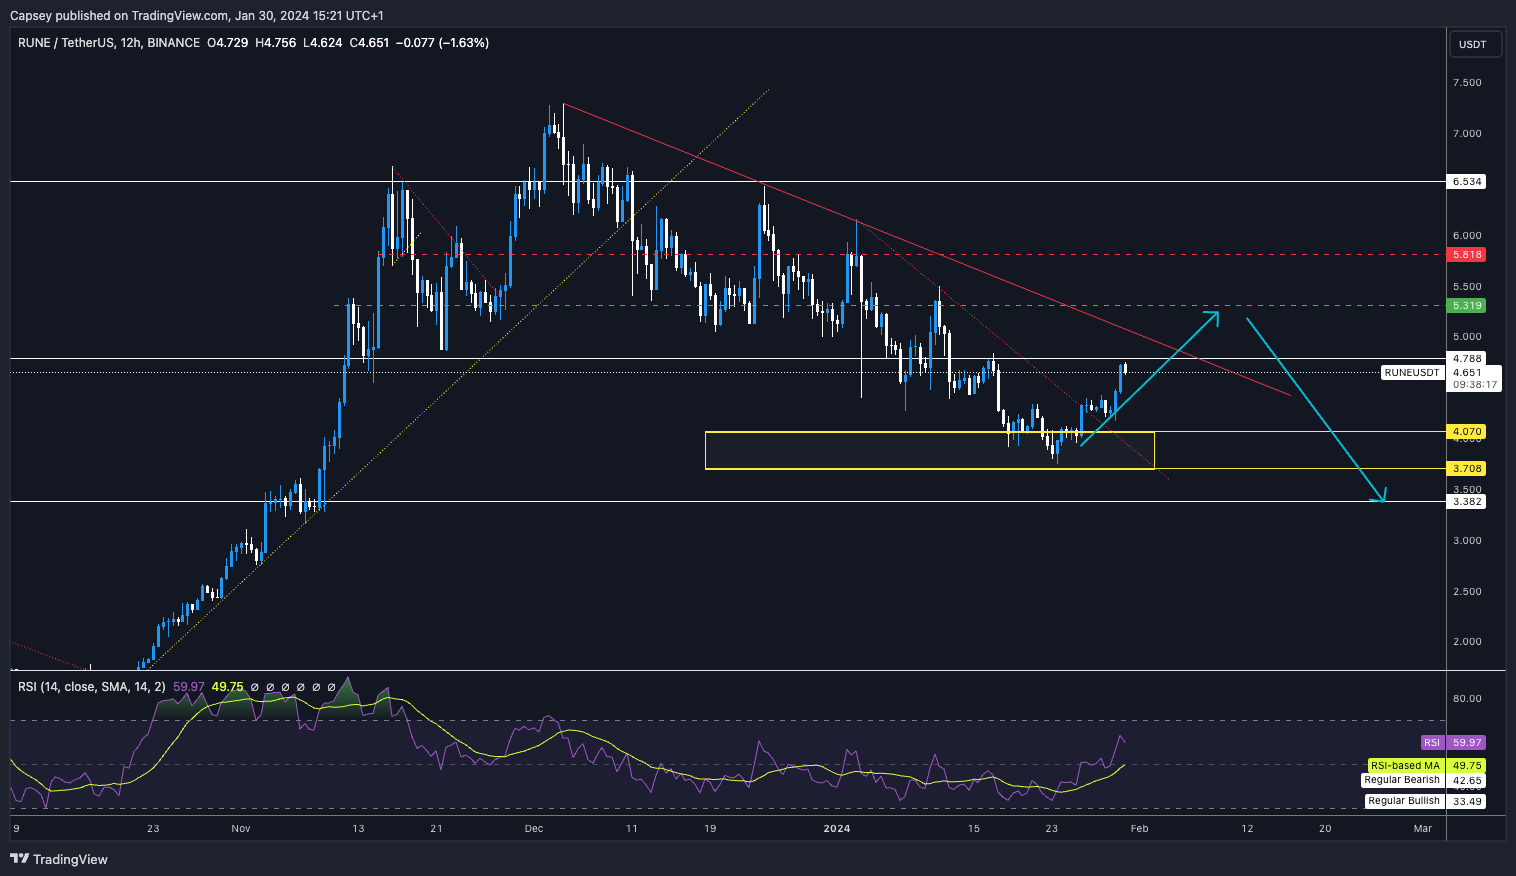Open the RSI indicator settings title
1516x876 pixels.
point(92,687)
